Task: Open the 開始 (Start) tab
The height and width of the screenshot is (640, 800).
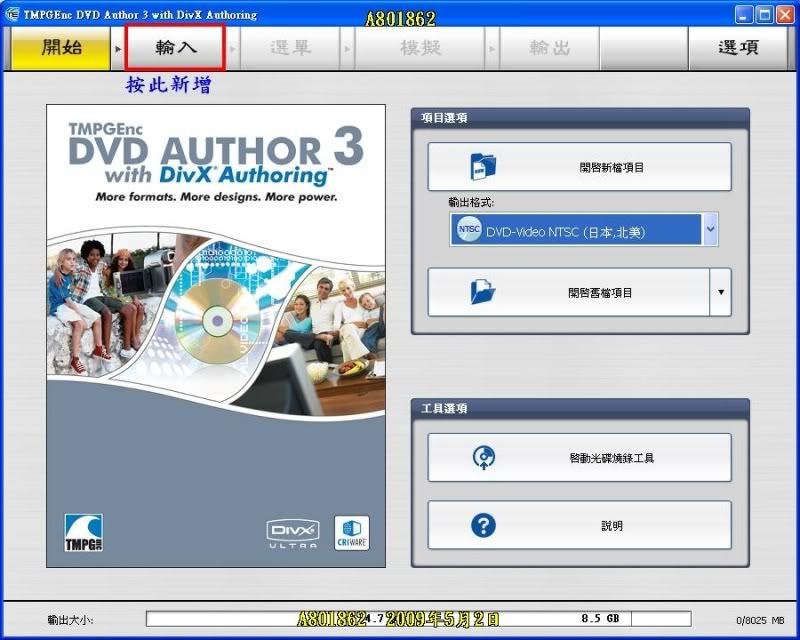Action: (x=61, y=48)
